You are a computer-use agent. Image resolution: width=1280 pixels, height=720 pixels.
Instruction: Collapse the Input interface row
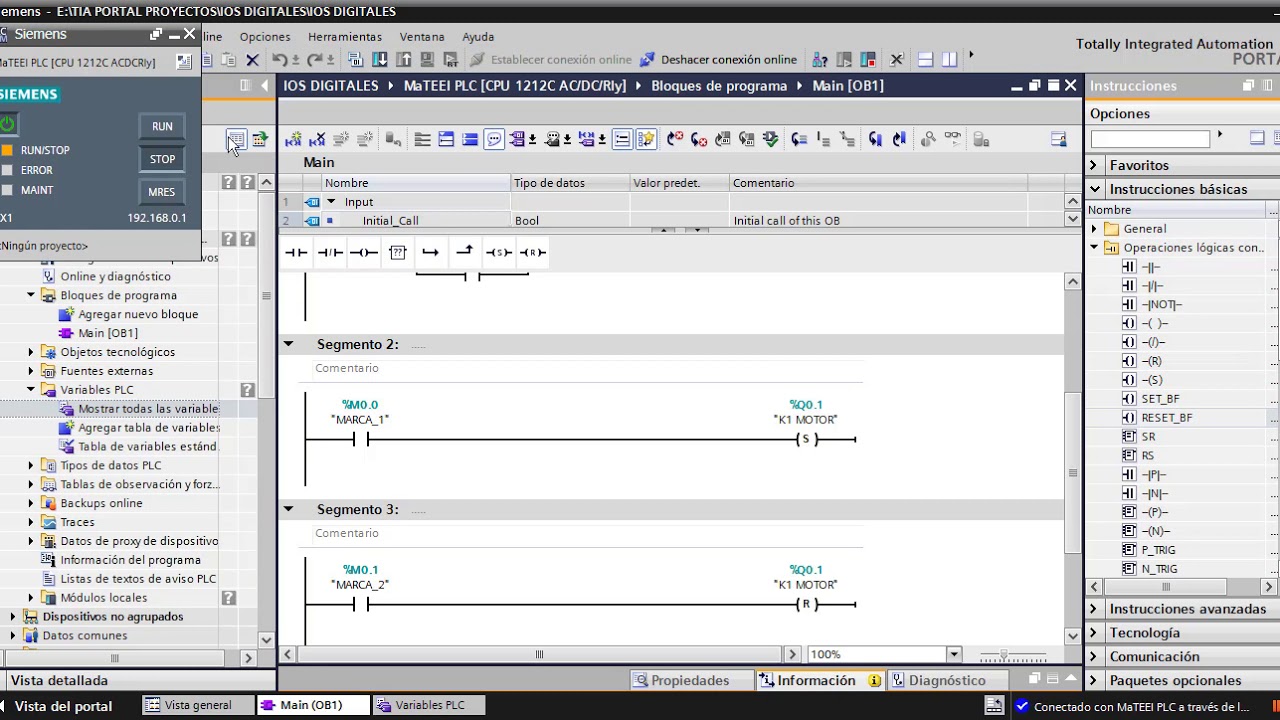coord(331,202)
